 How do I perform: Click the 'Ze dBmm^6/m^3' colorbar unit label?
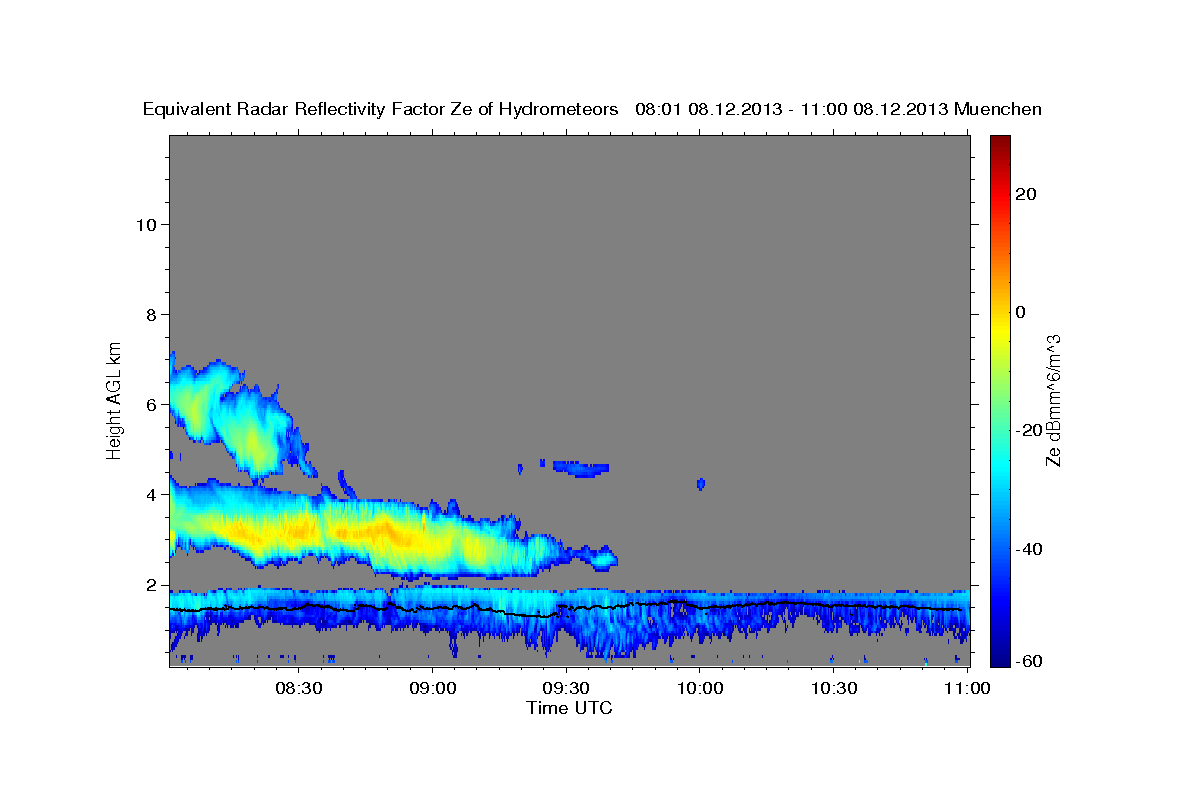1053,400
